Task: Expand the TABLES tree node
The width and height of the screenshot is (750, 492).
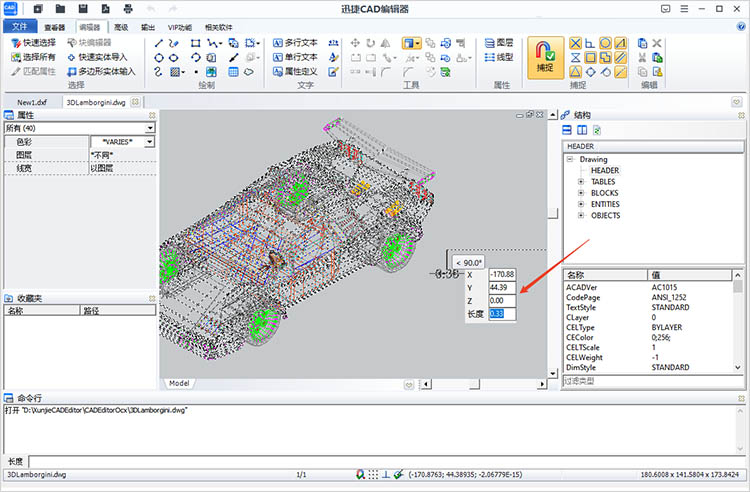Action: [x=581, y=182]
